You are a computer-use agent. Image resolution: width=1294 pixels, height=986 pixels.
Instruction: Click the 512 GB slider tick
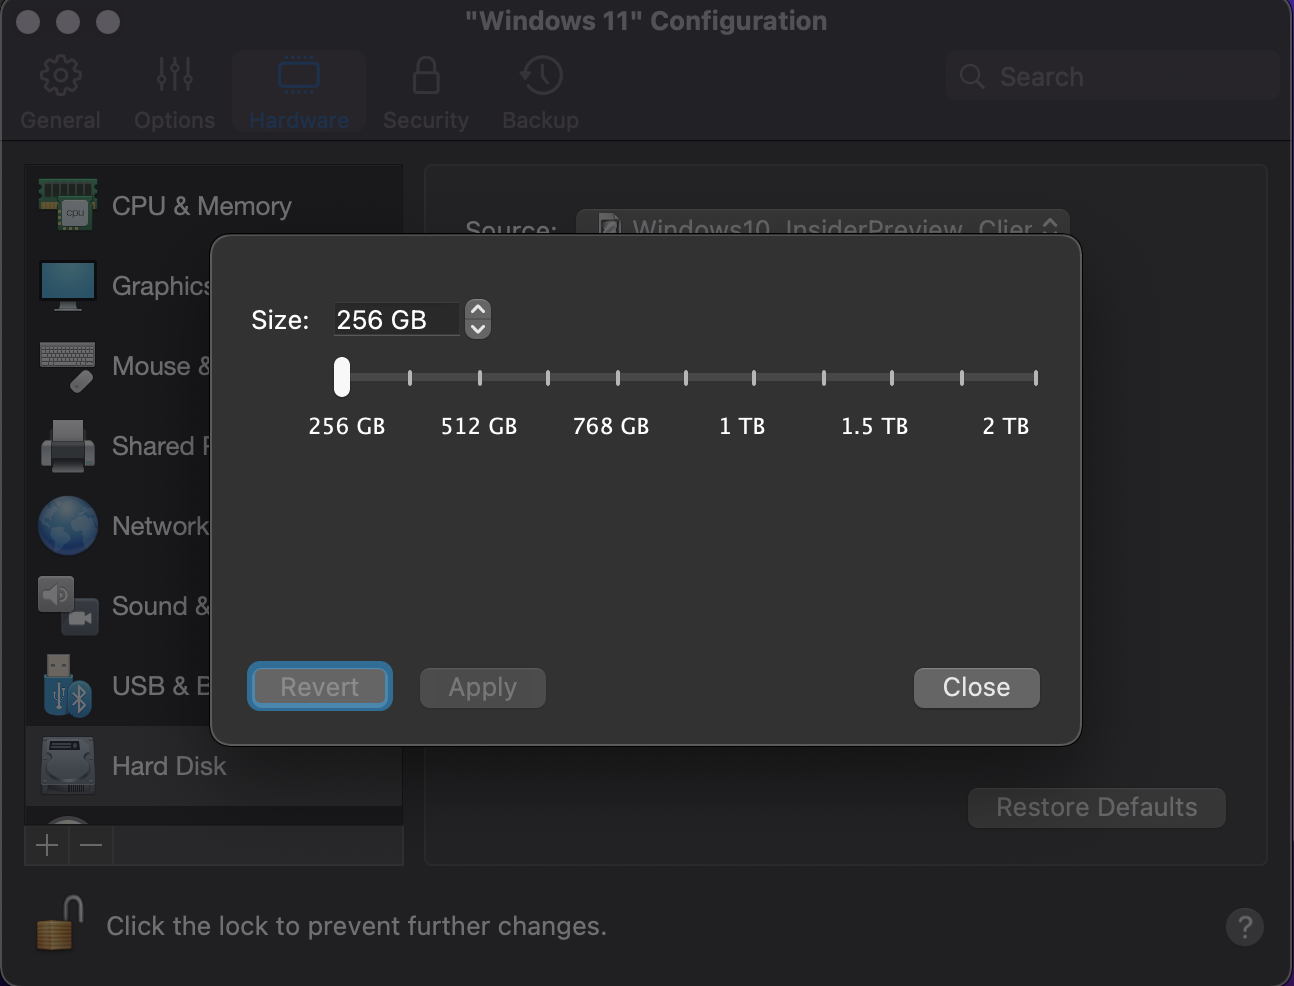pyautogui.click(x=480, y=378)
